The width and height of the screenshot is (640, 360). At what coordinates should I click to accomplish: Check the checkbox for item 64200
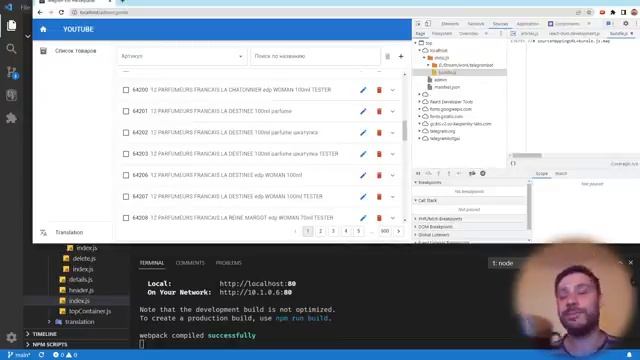(126, 90)
